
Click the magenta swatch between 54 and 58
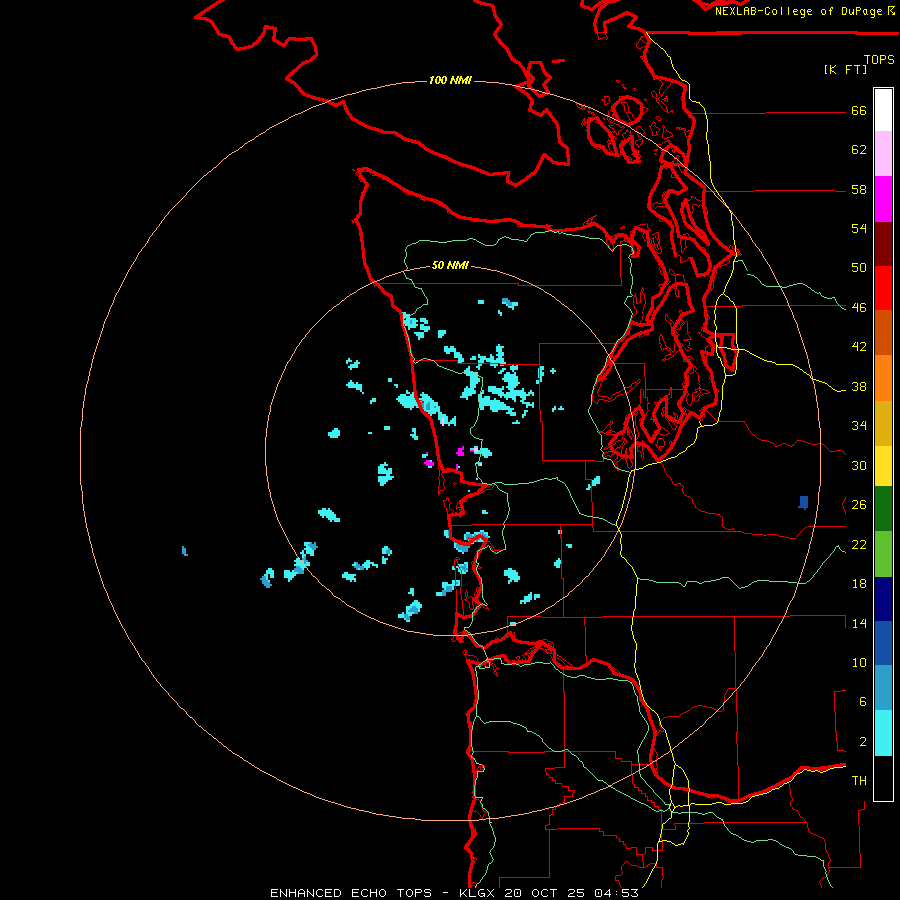883,199
